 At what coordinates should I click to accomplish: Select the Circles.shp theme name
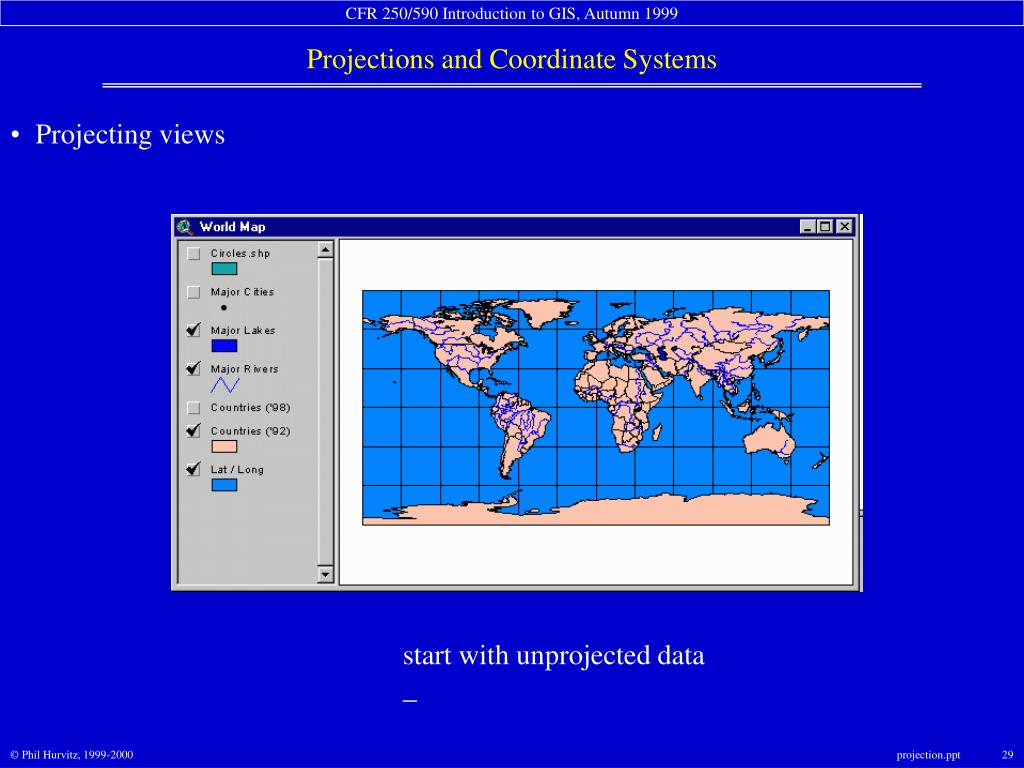coord(240,253)
